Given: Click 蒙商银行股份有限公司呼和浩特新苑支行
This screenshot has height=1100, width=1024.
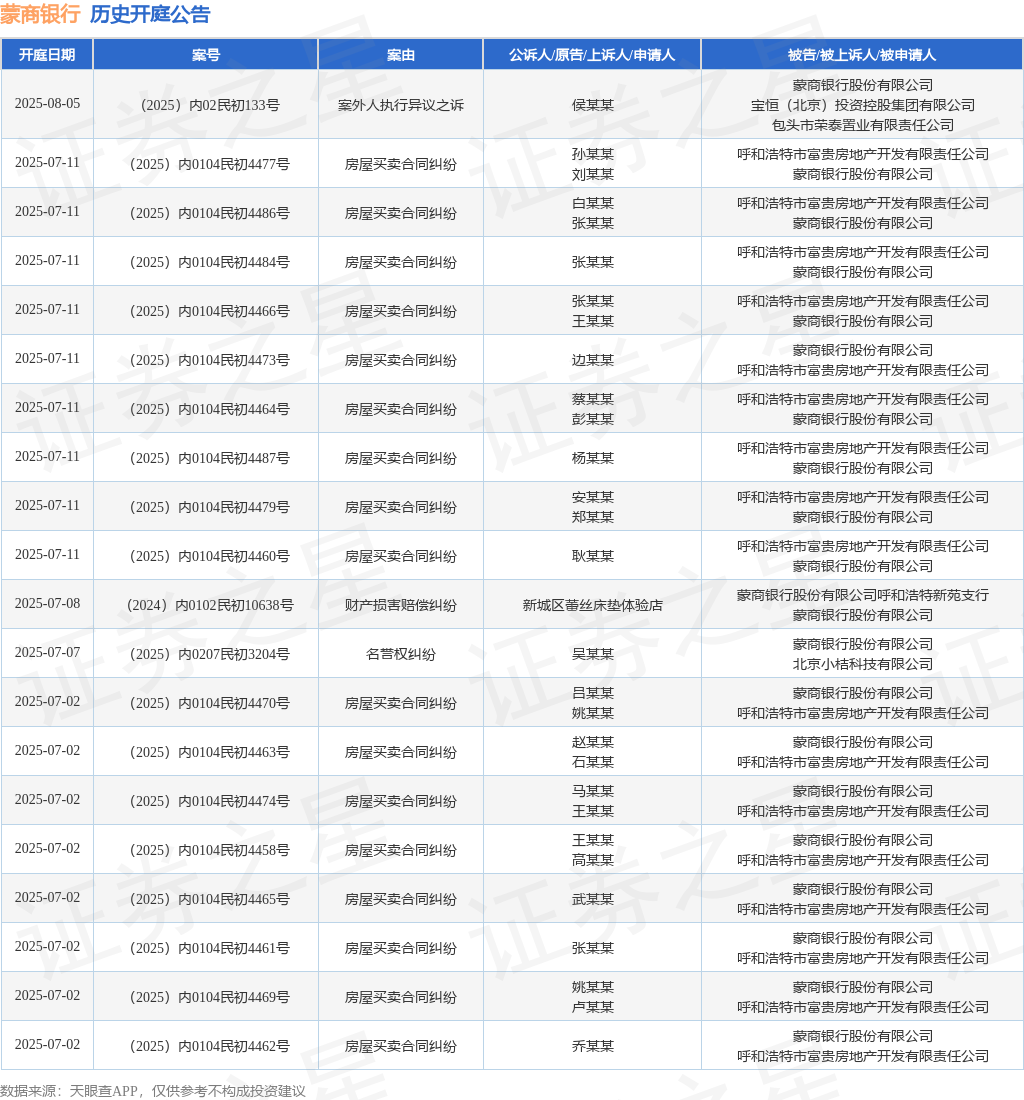Looking at the screenshot, I should click(863, 596).
